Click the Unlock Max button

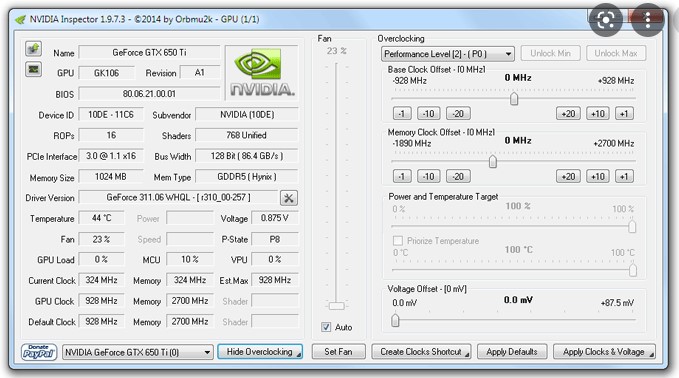pos(616,53)
